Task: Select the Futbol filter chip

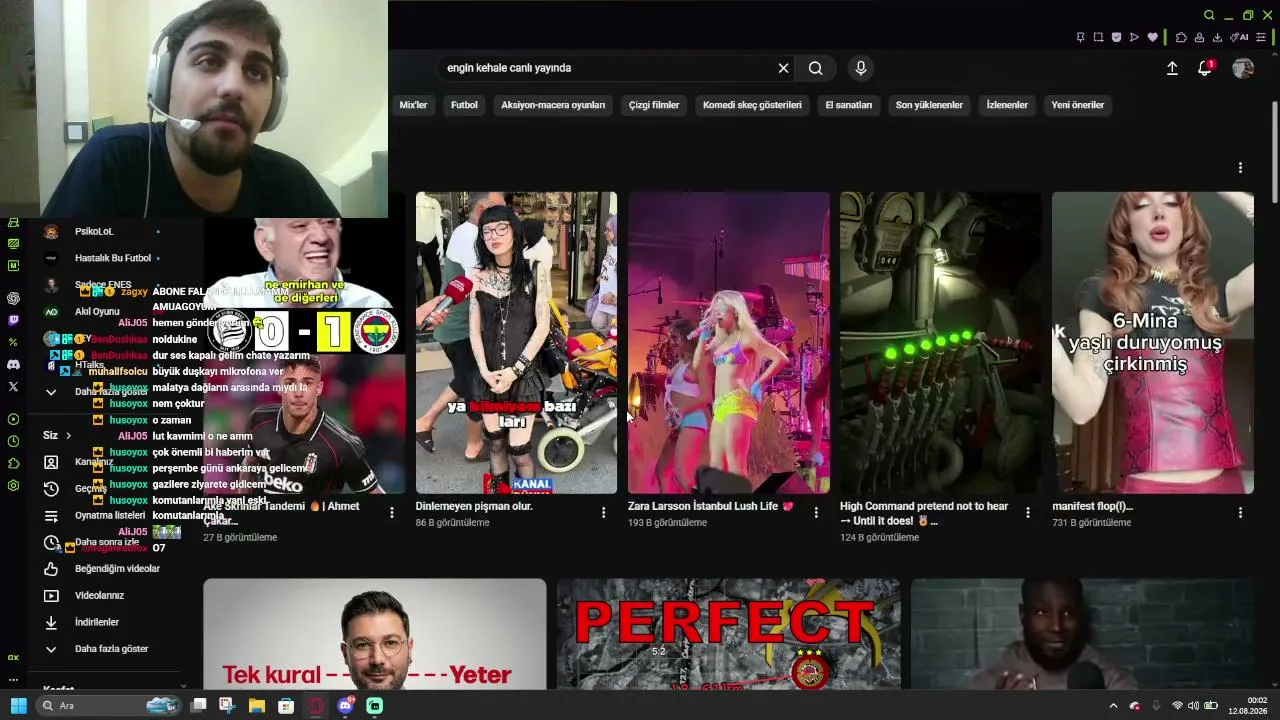Action: (464, 105)
